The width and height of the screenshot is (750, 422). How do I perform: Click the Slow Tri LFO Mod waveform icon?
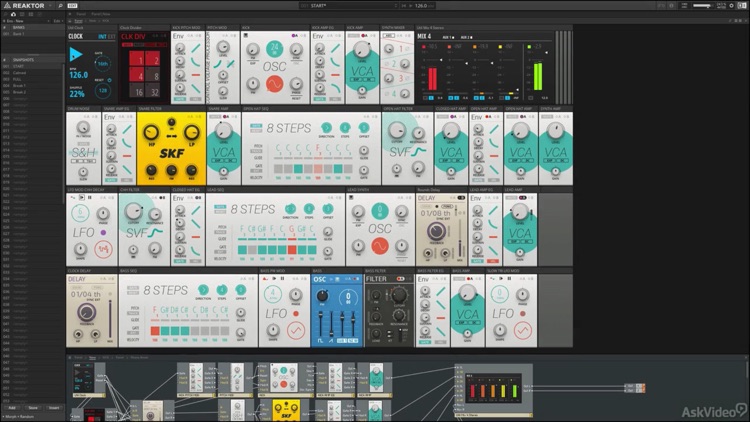[x=523, y=330]
